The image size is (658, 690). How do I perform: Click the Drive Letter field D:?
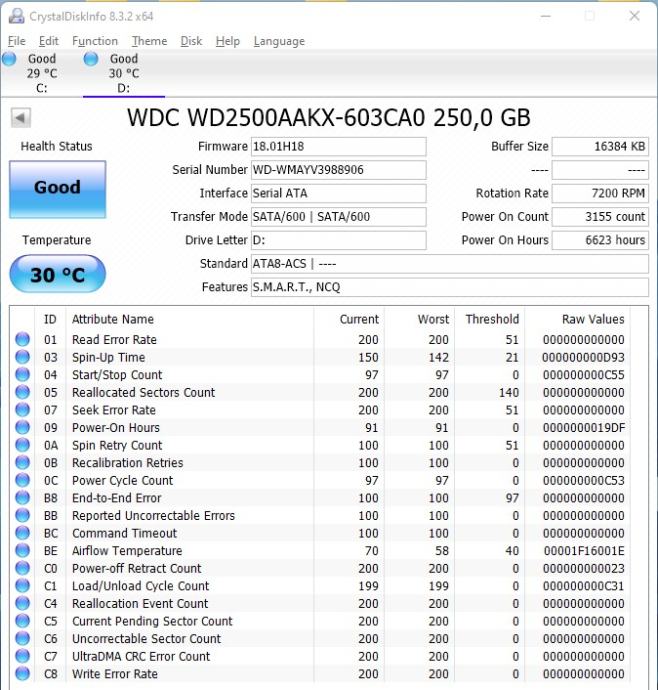click(338, 240)
